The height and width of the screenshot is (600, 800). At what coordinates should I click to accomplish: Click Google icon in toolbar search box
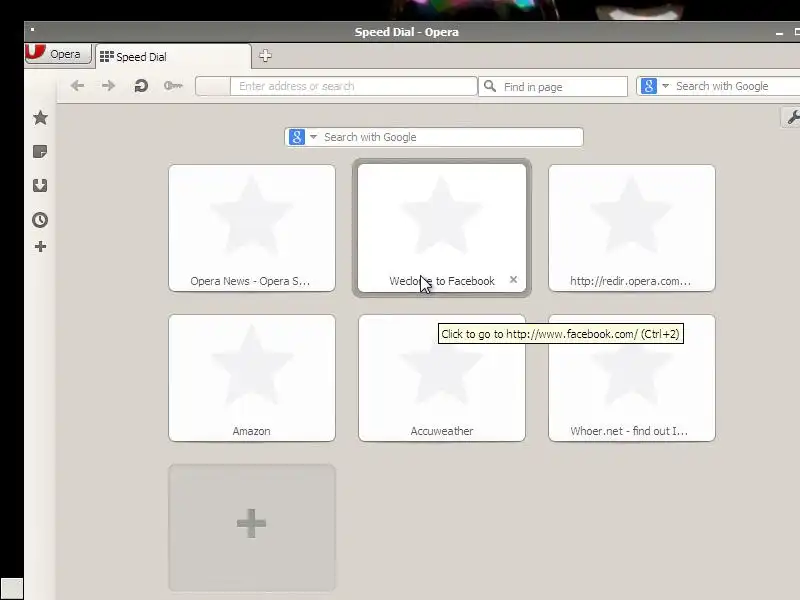click(x=648, y=86)
